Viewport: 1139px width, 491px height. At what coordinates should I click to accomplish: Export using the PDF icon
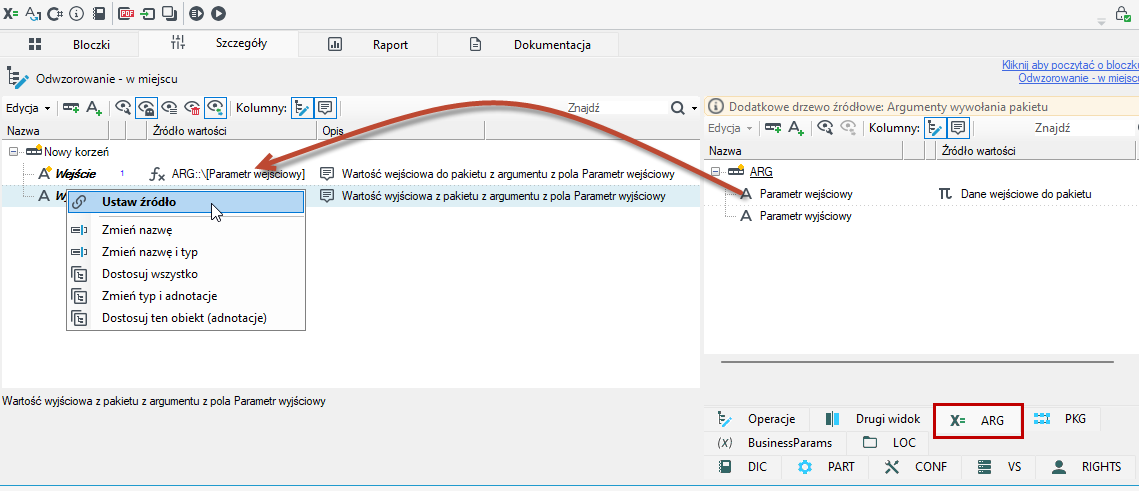[126, 13]
